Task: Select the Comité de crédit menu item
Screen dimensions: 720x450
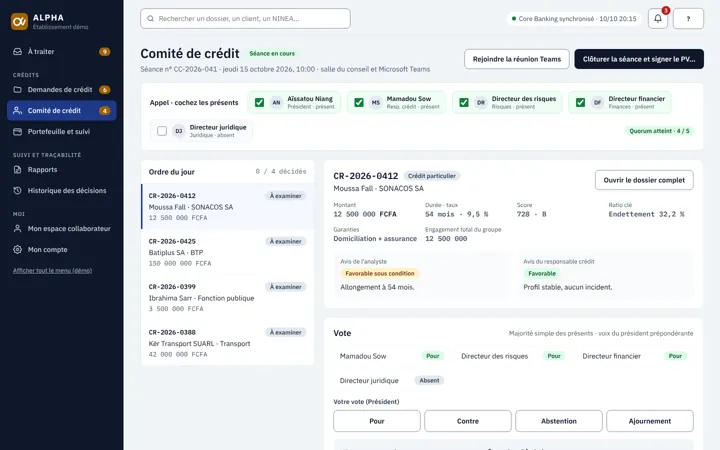Action: click(x=62, y=111)
